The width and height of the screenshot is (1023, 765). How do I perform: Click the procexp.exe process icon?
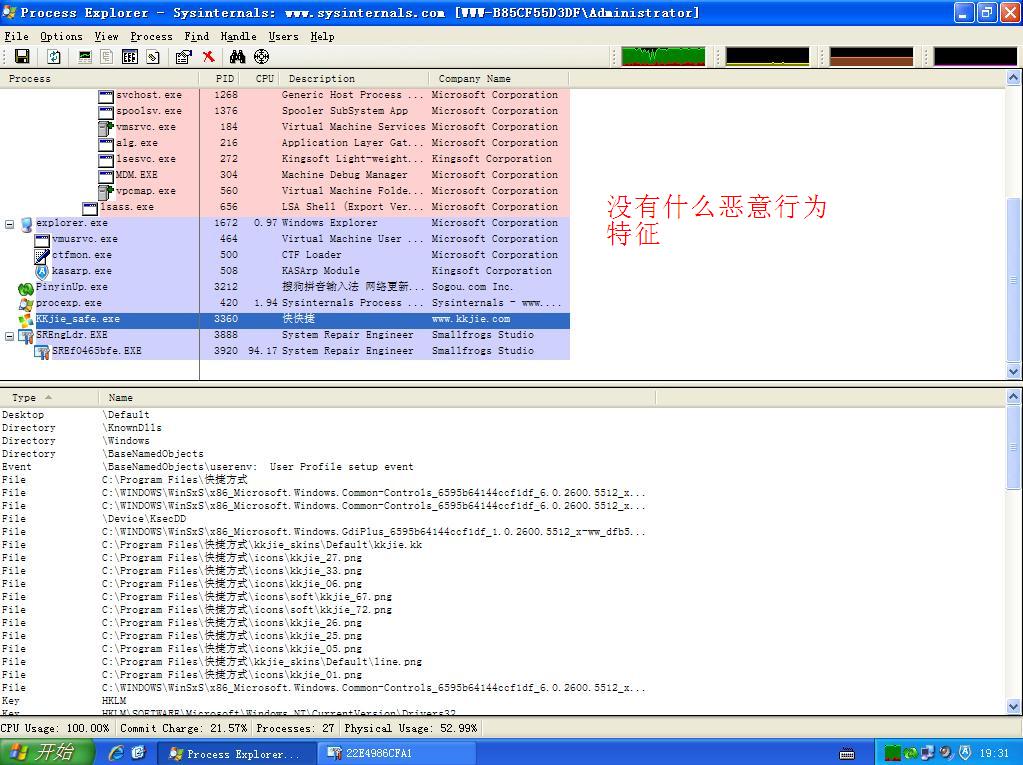pyautogui.click(x=25, y=303)
